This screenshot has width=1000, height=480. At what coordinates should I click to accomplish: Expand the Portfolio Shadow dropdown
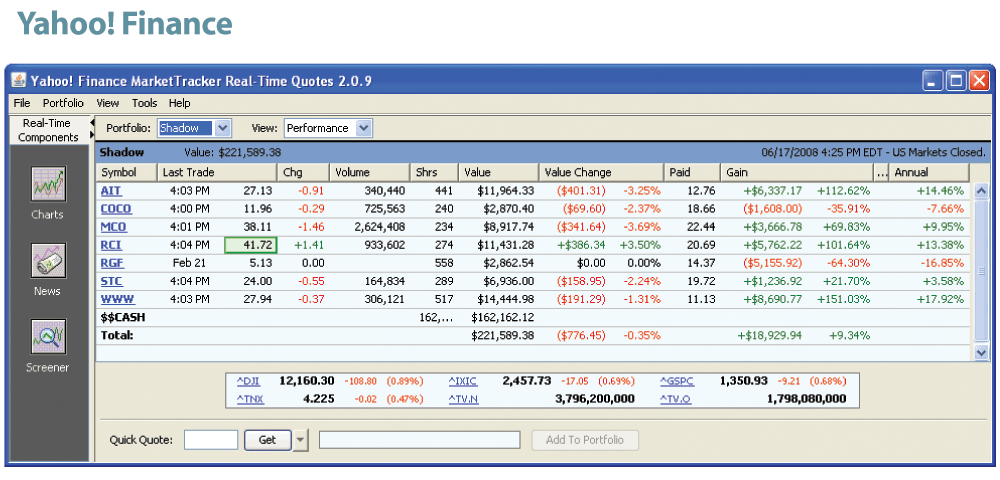(x=223, y=128)
